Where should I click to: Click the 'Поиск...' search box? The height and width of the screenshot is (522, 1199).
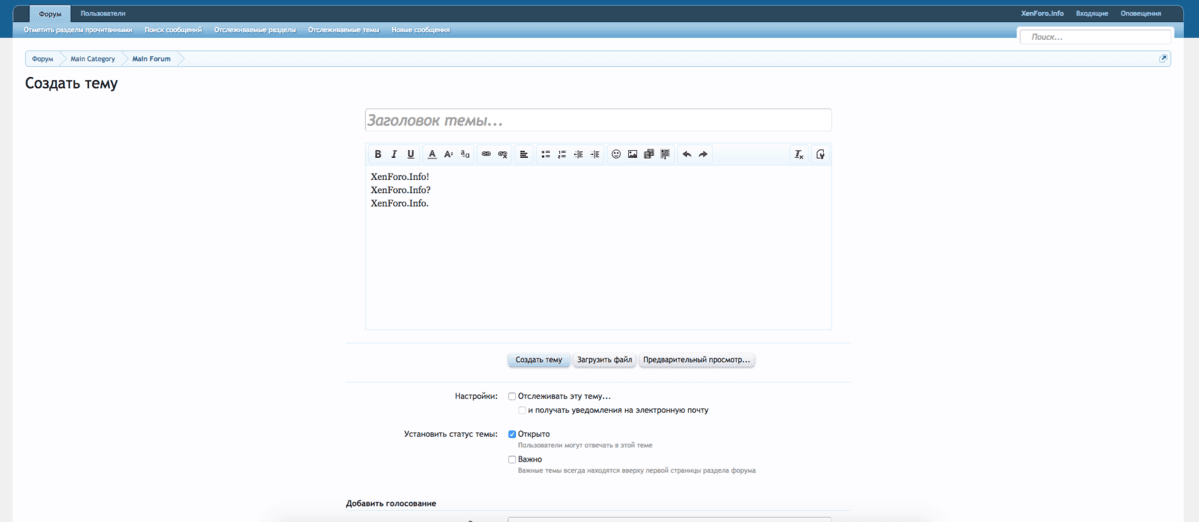pyautogui.click(x=1095, y=37)
